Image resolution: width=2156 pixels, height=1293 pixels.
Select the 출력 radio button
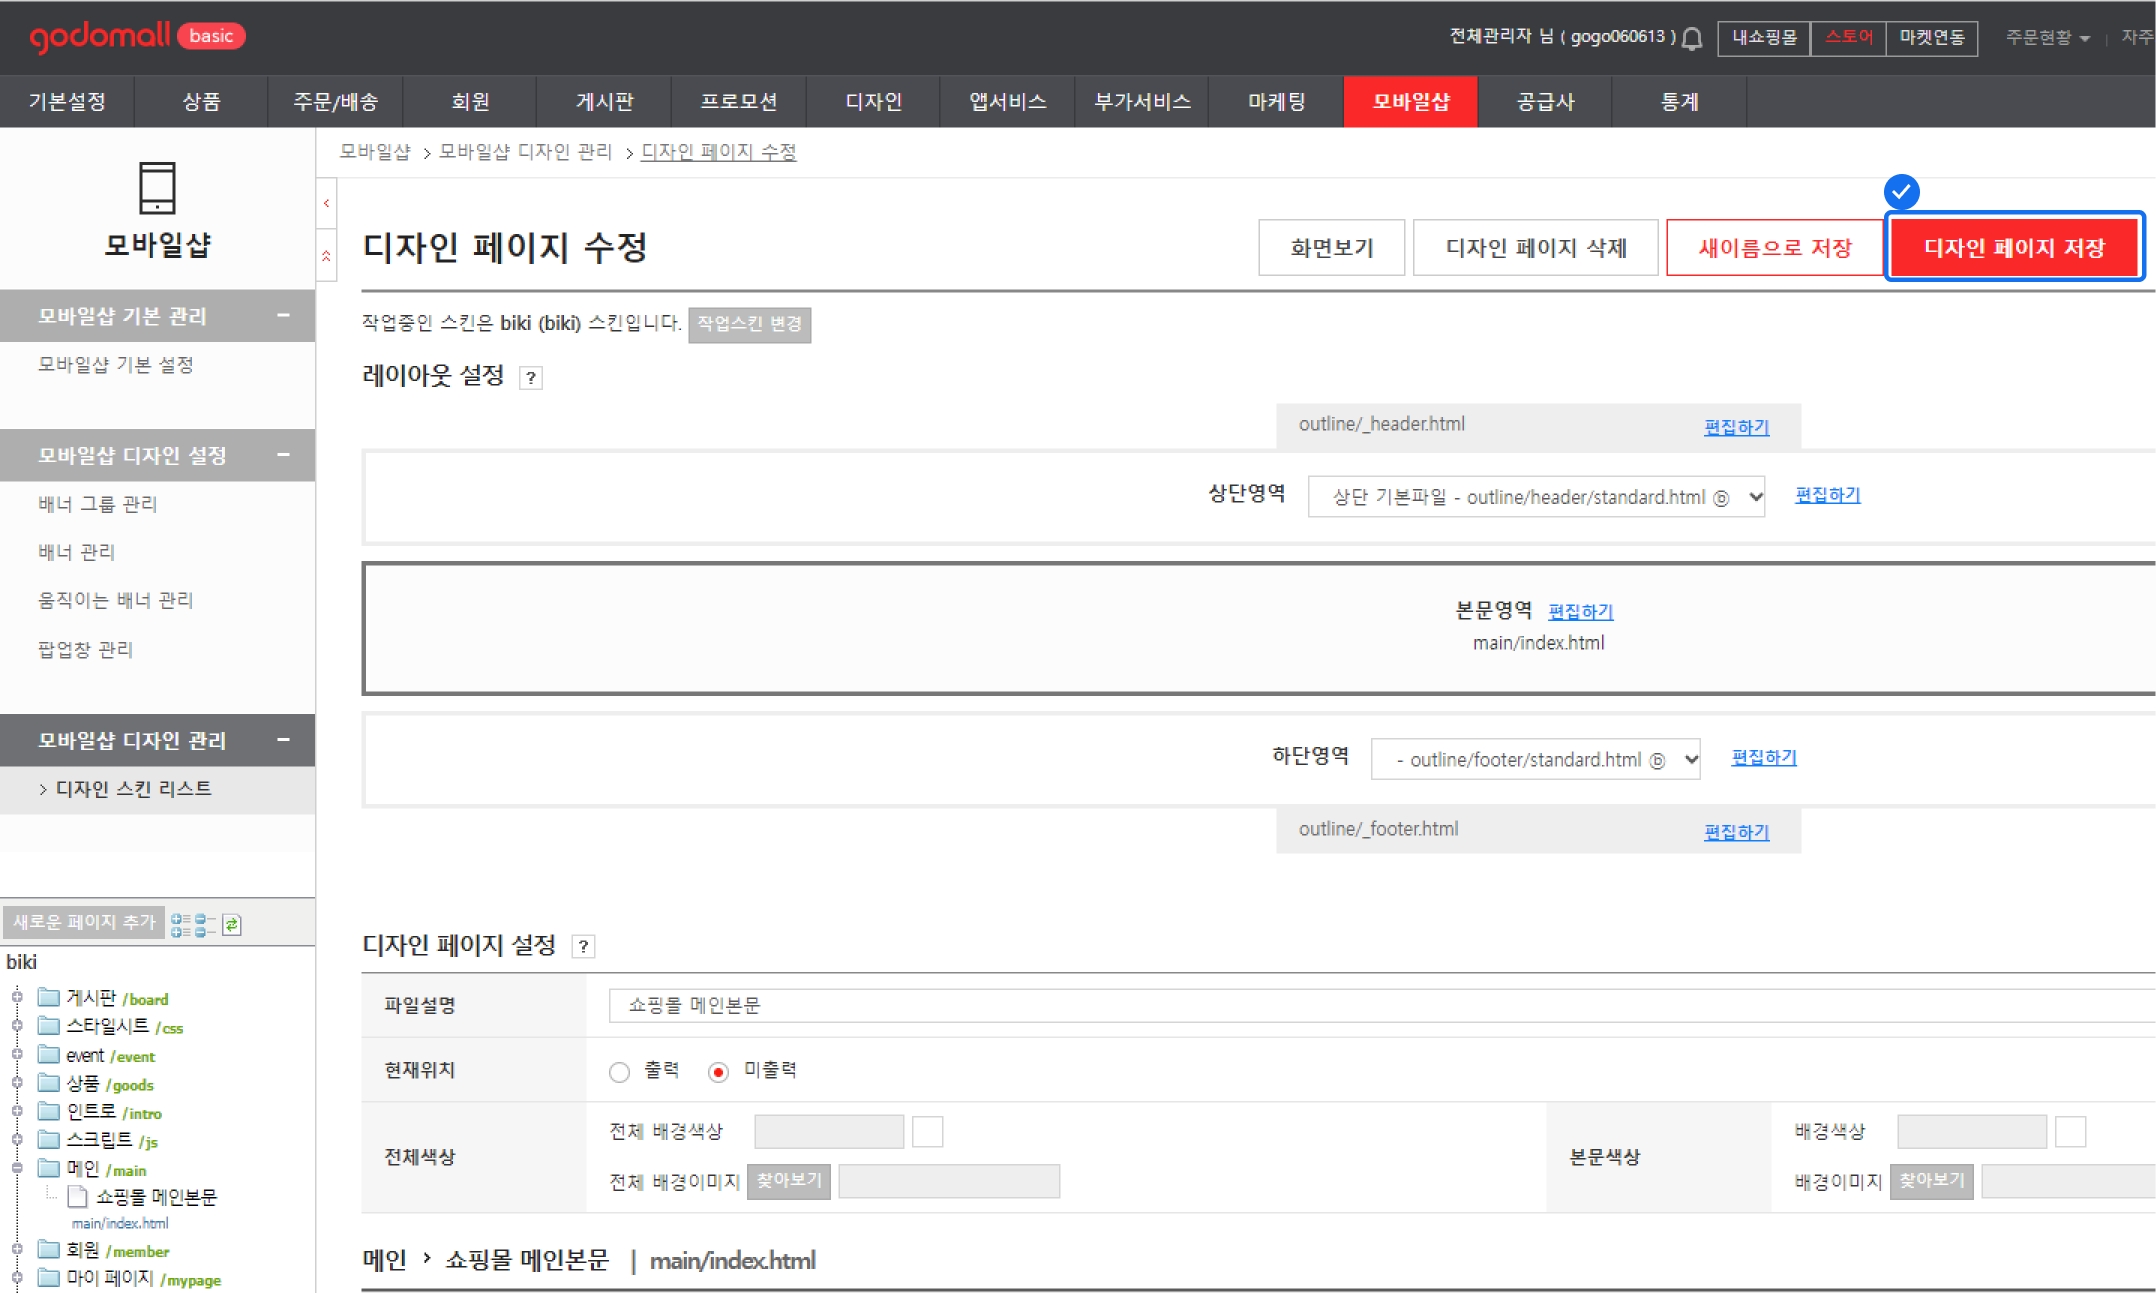(x=619, y=1072)
